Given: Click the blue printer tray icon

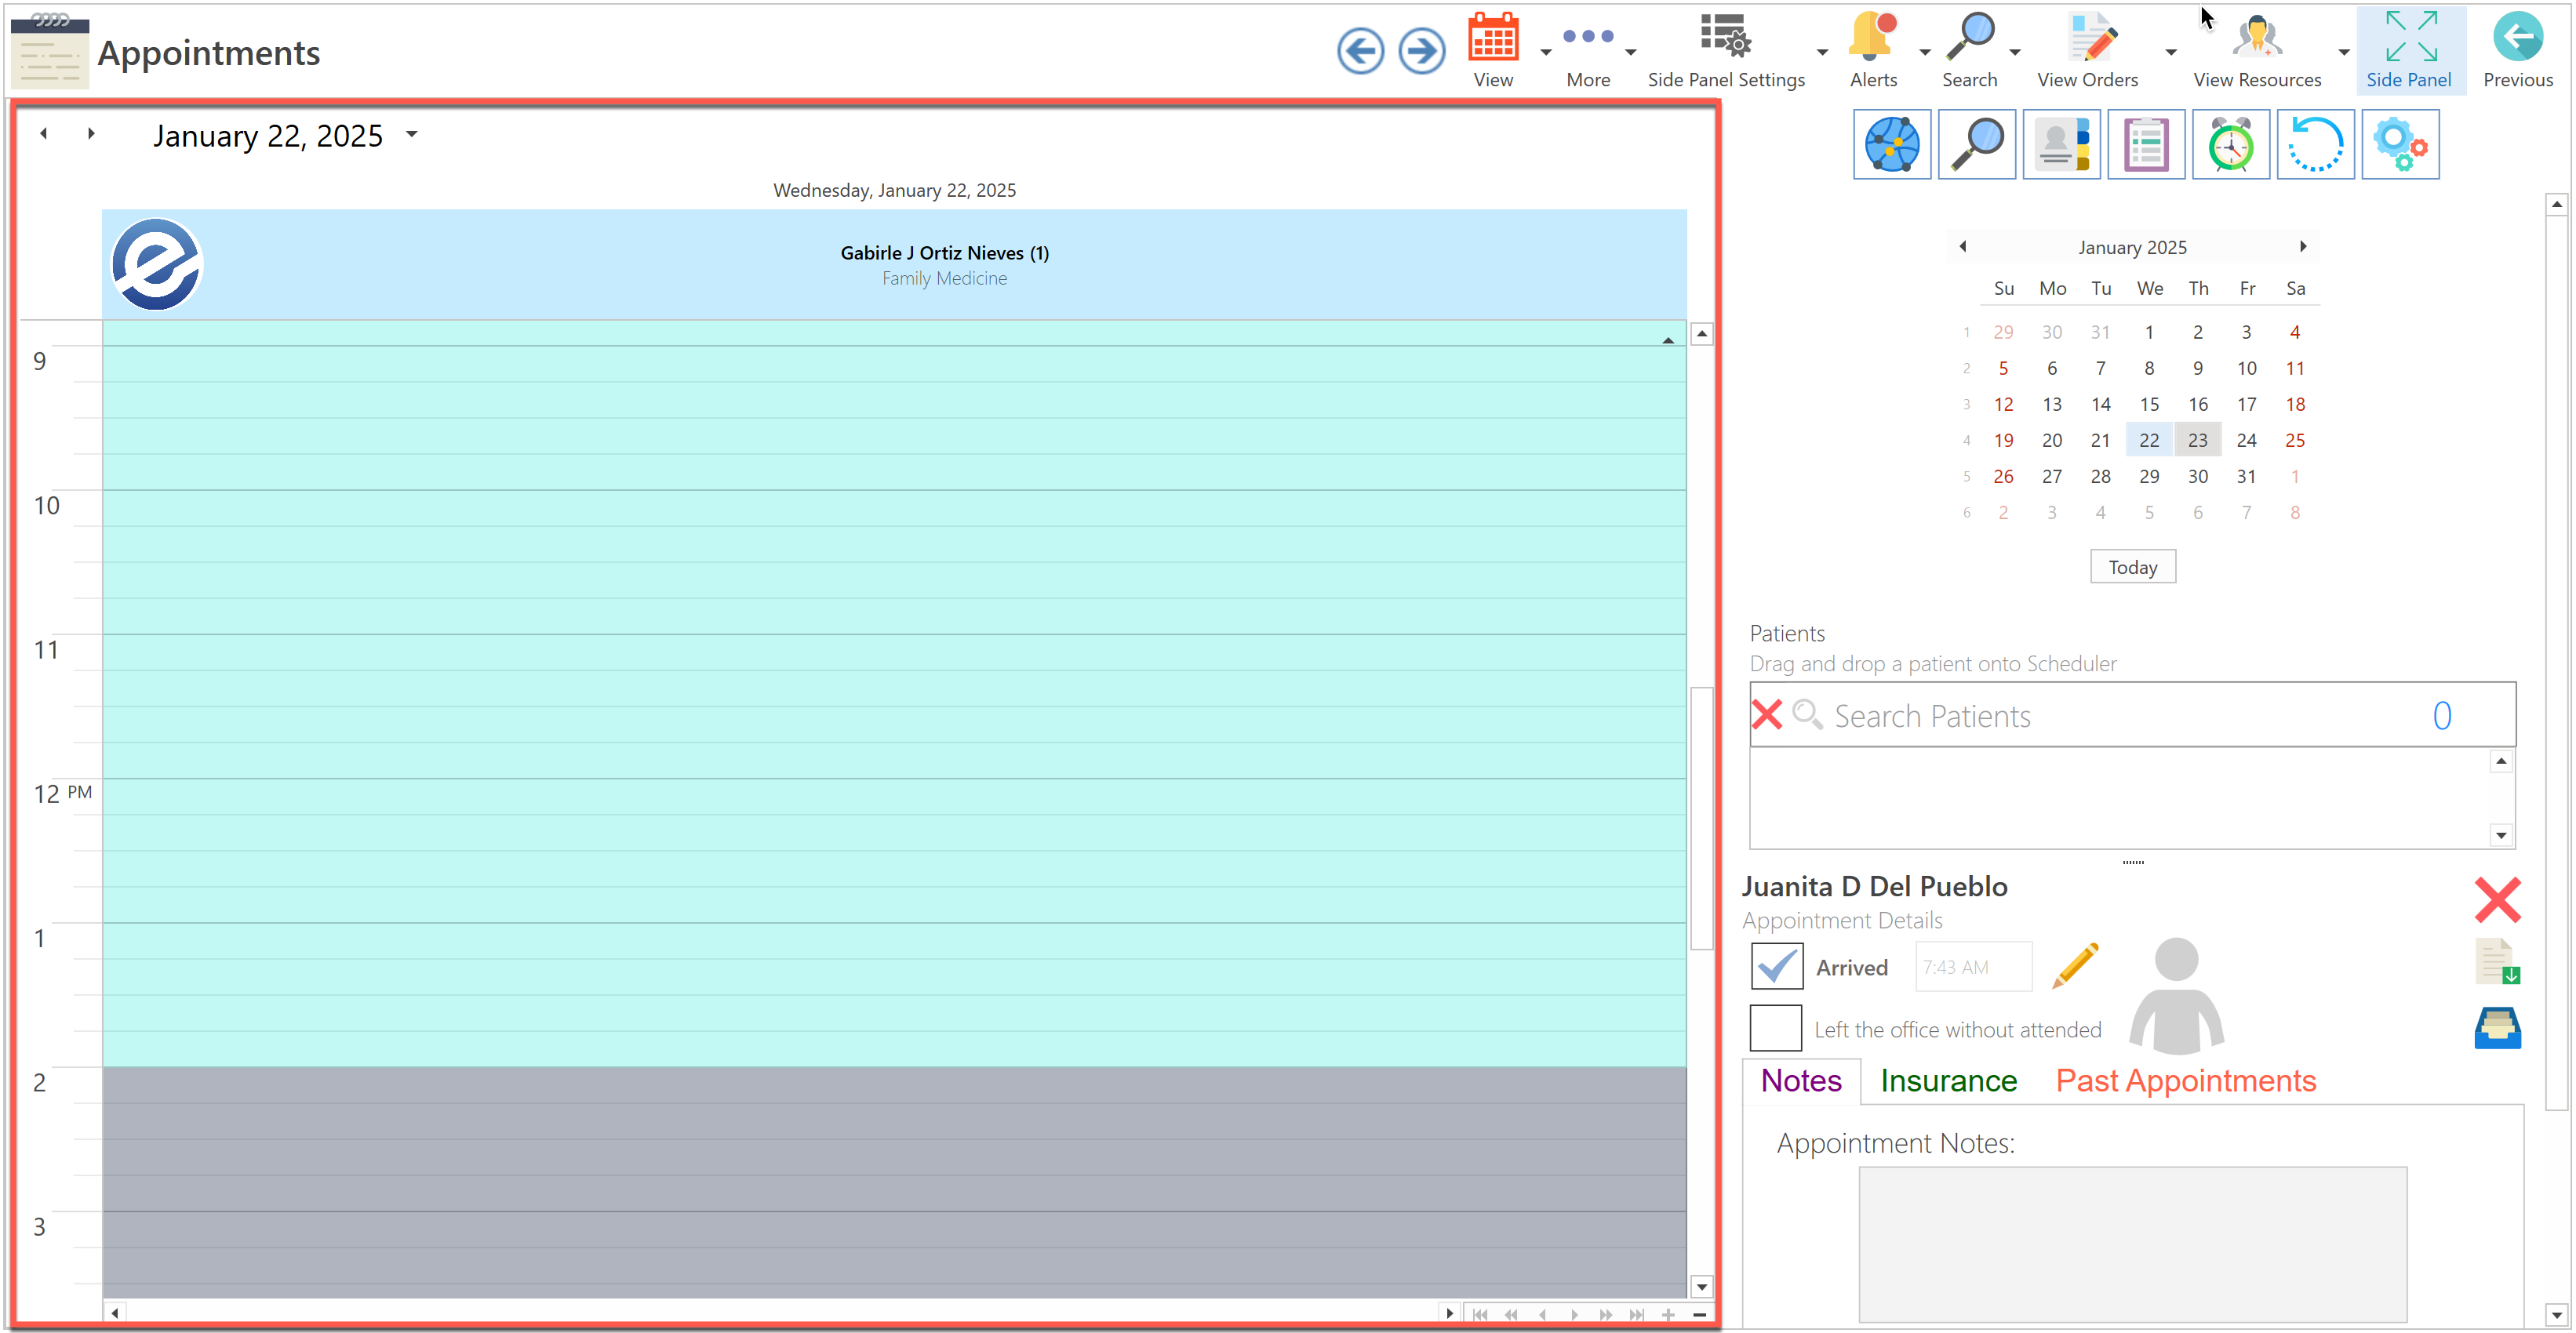Looking at the screenshot, I should pos(2497,1028).
